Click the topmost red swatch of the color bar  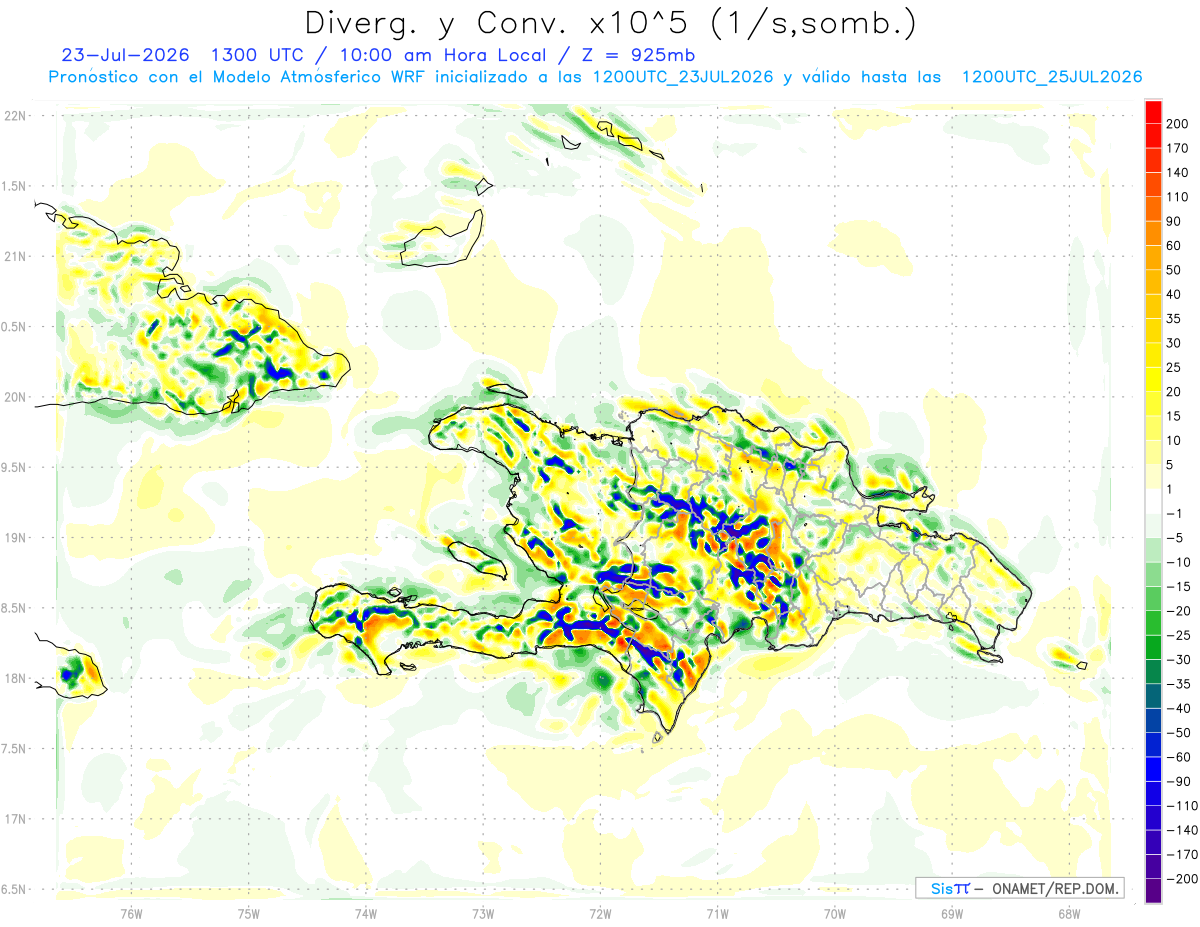[1153, 112]
